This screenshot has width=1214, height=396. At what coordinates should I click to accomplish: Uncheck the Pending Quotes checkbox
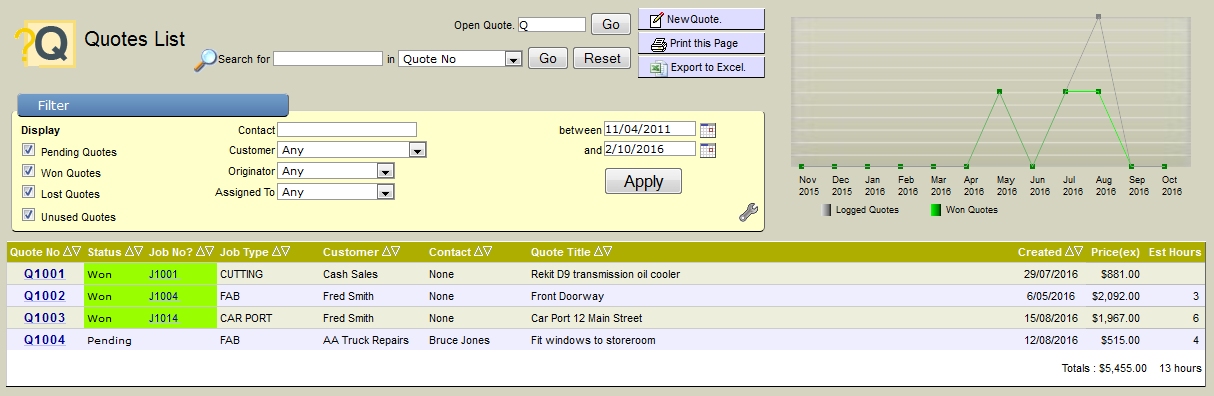coord(28,151)
